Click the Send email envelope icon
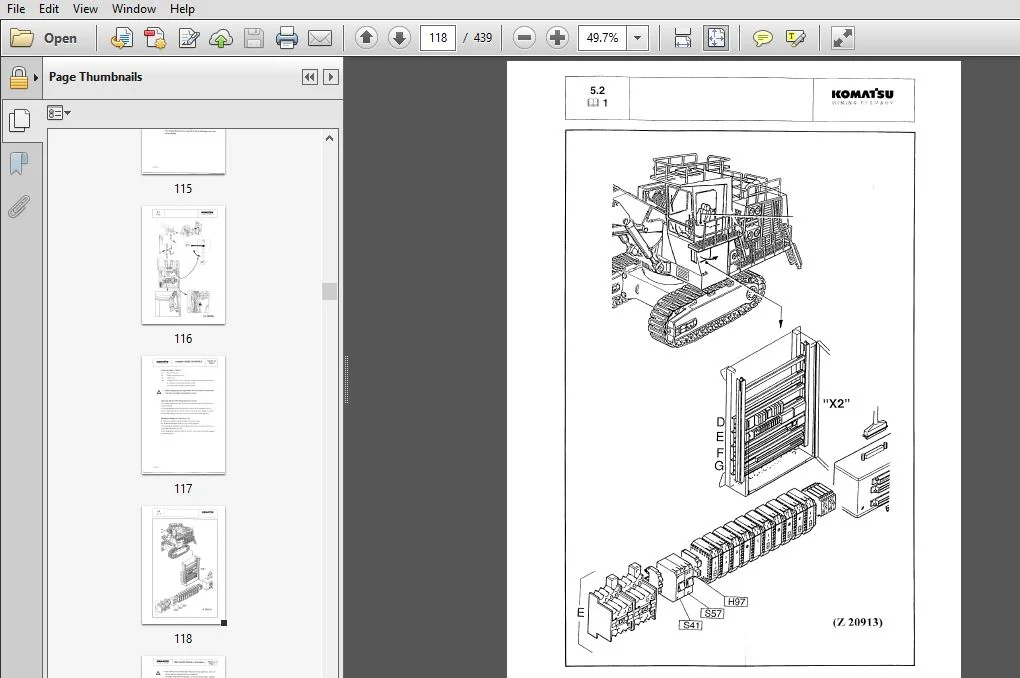 pyautogui.click(x=319, y=38)
